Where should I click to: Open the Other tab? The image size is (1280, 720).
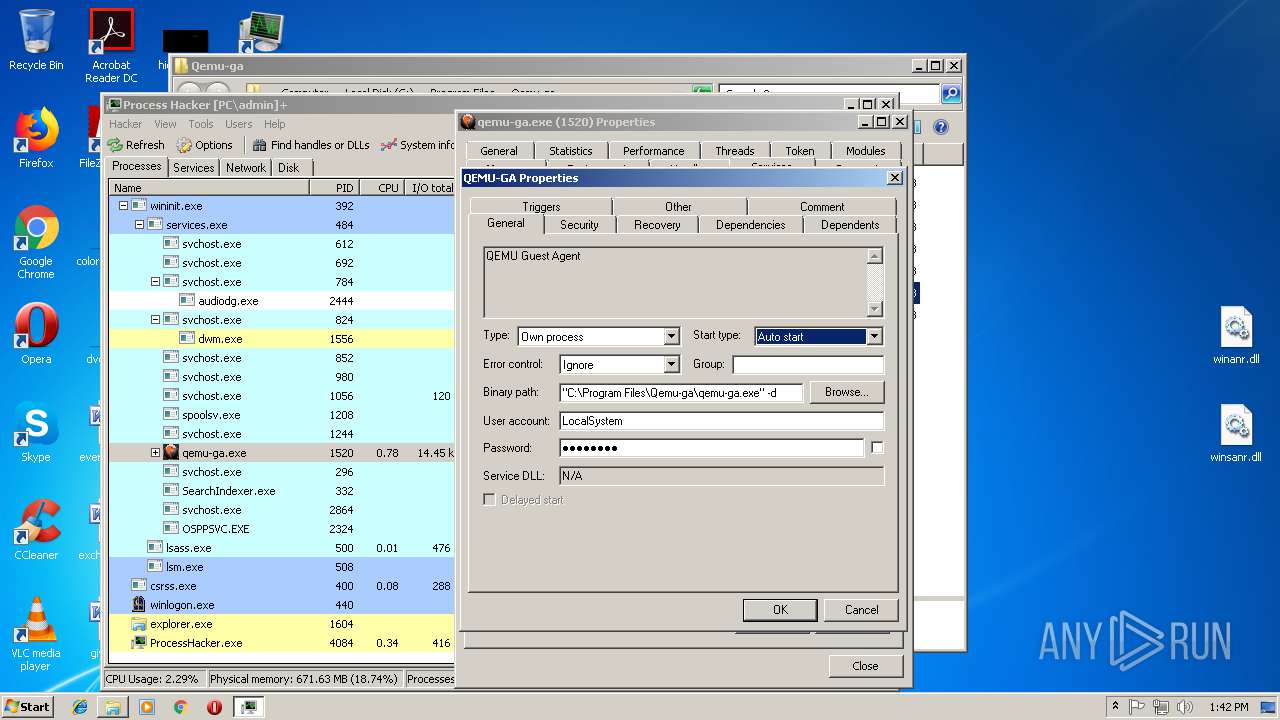click(678, 206)
